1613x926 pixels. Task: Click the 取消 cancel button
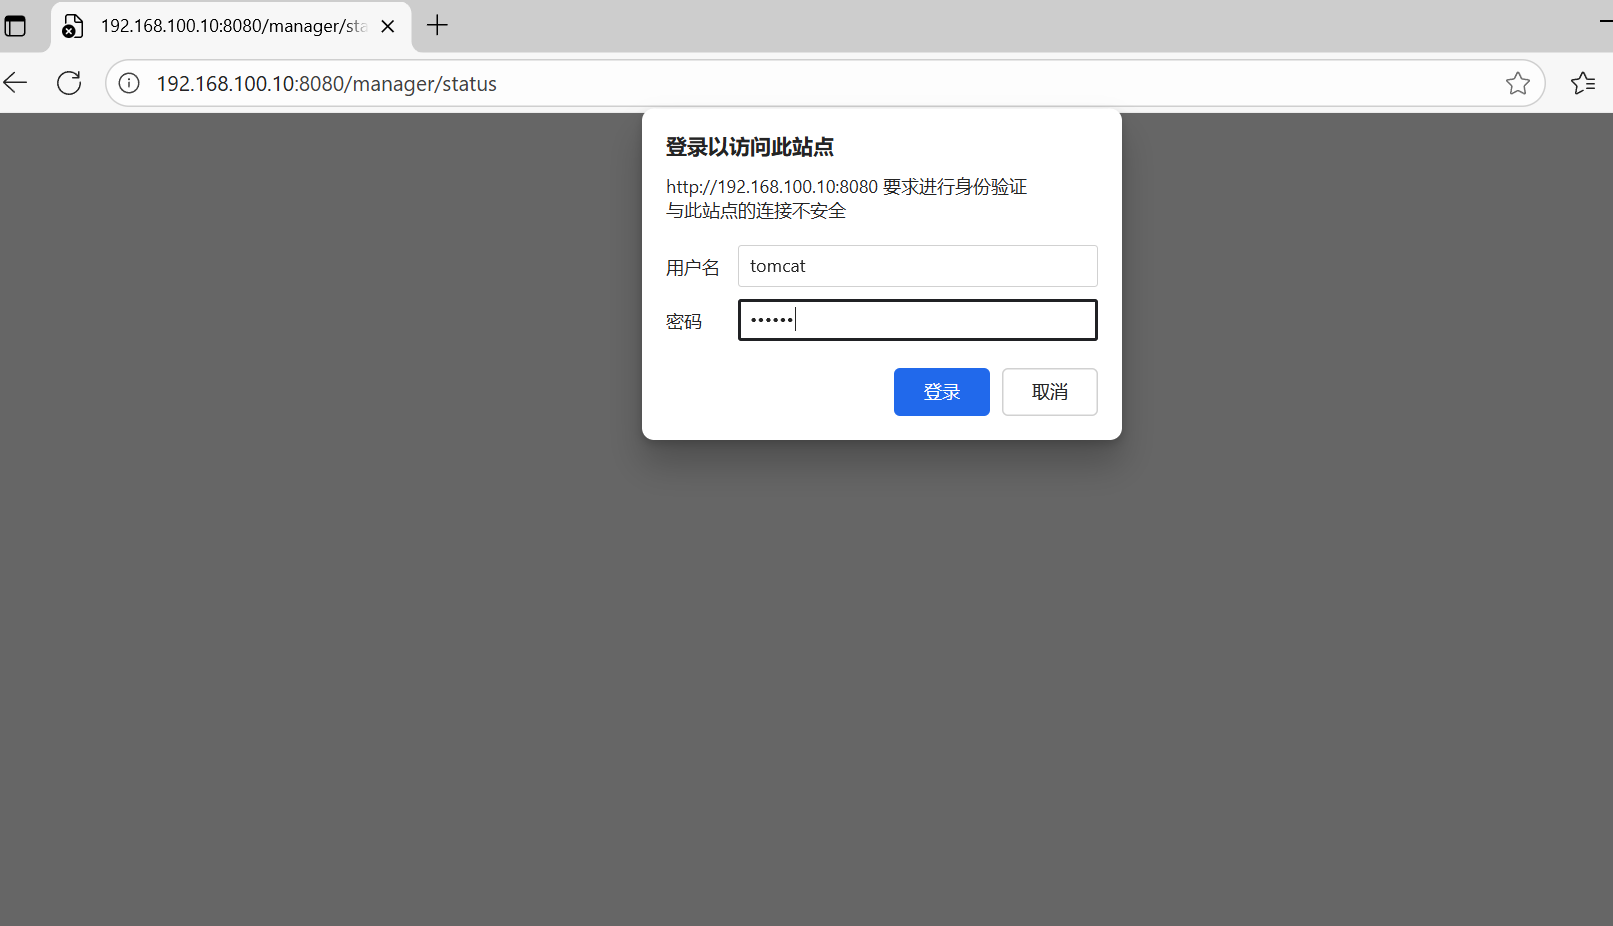point(1049,392)
